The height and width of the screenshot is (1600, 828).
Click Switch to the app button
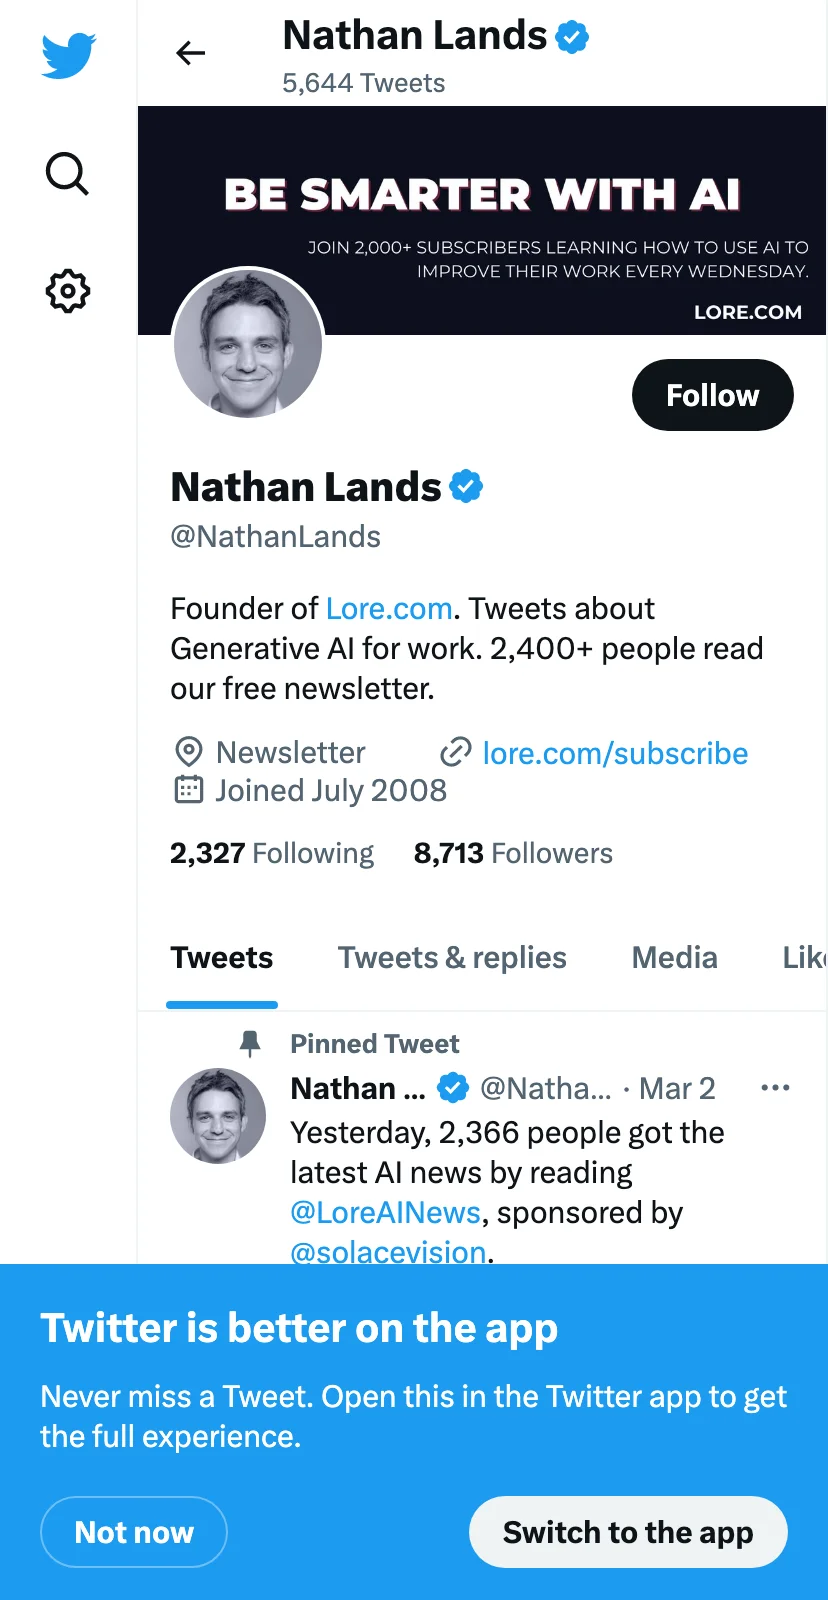pyautogui.click(x=628, y=1532)
